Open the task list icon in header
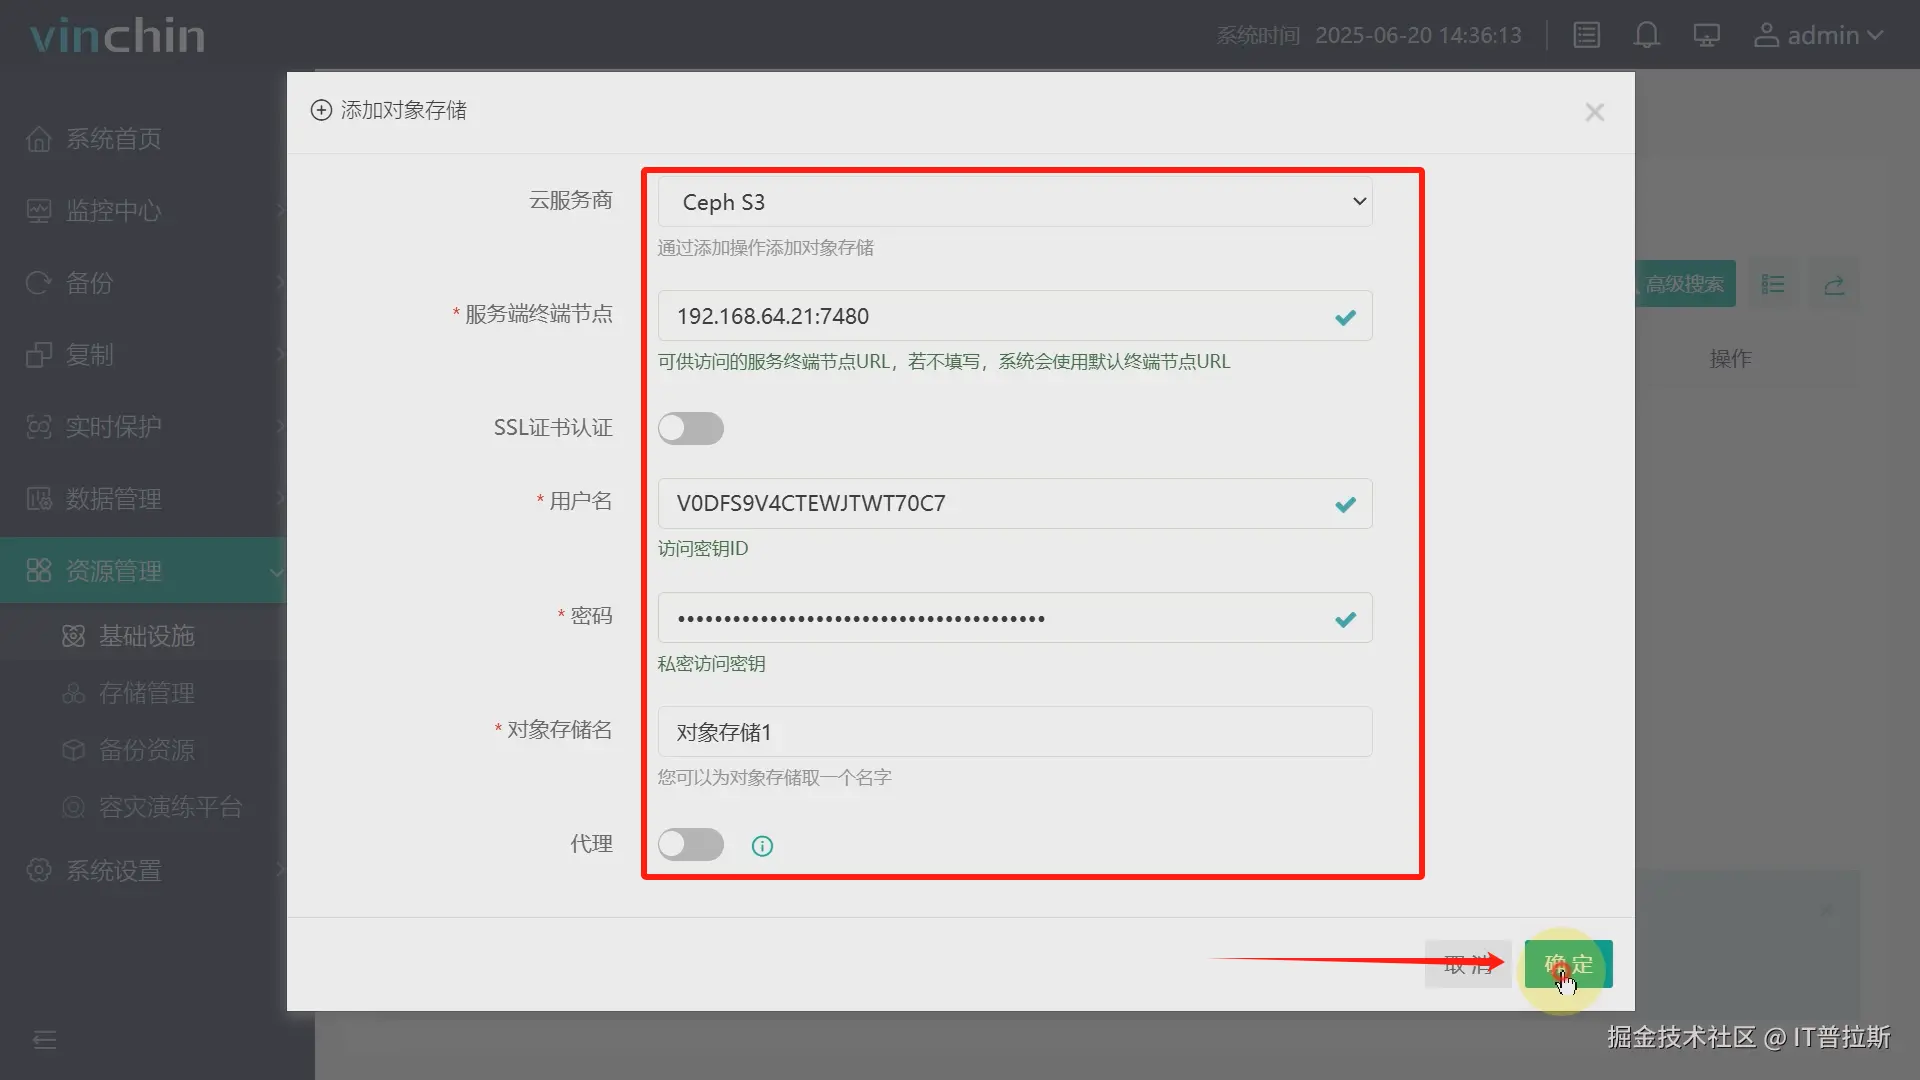The height and width of the screenshot is (1080, 1920). click(1587, 36)
